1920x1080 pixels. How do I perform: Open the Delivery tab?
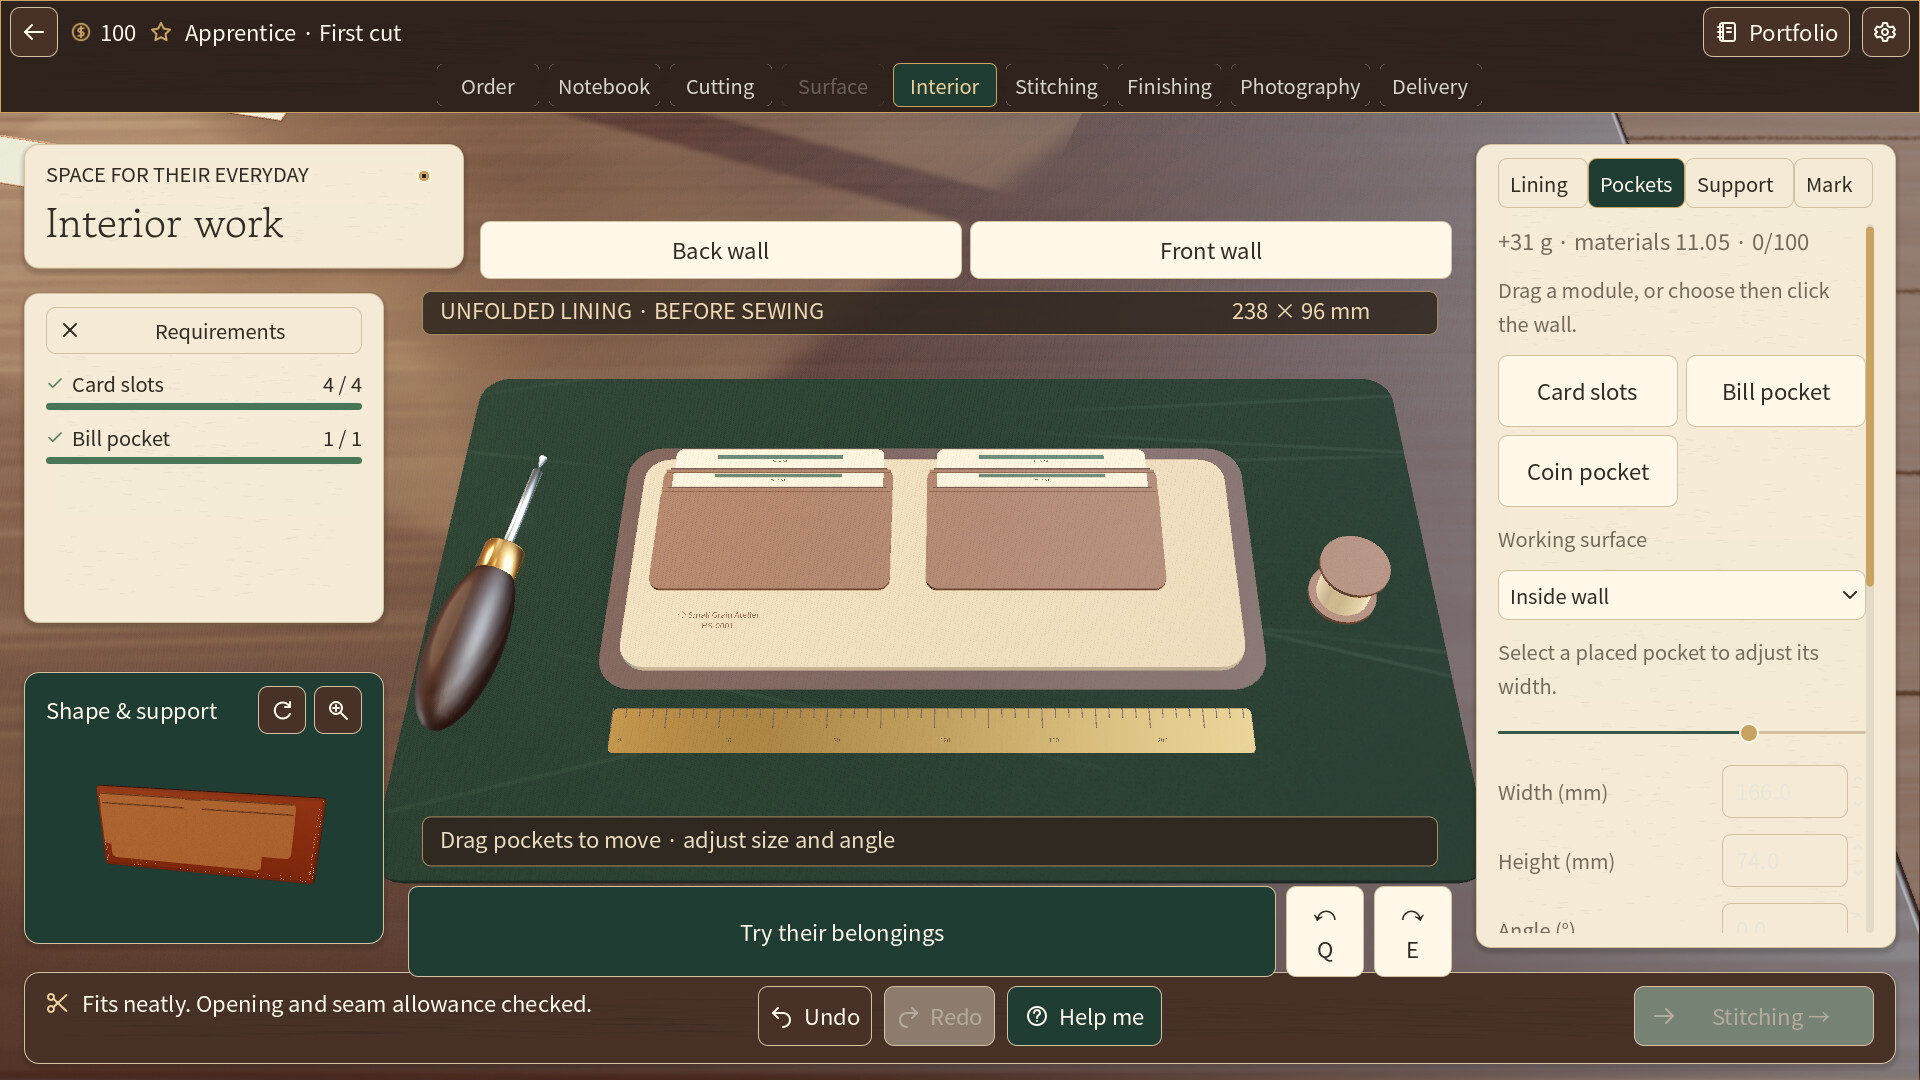point(1430,86)
